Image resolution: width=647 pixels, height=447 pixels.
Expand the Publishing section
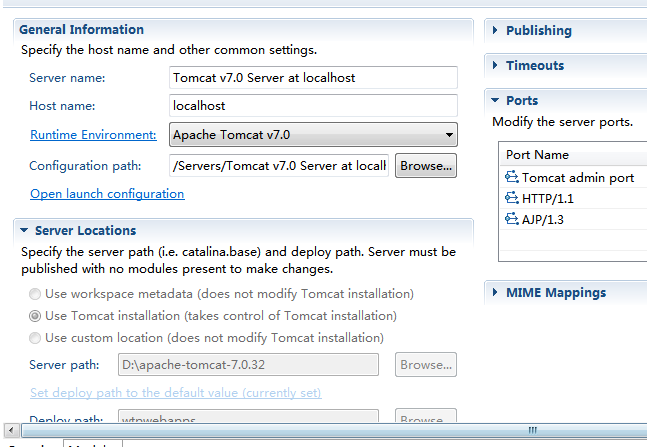[495, 30]
